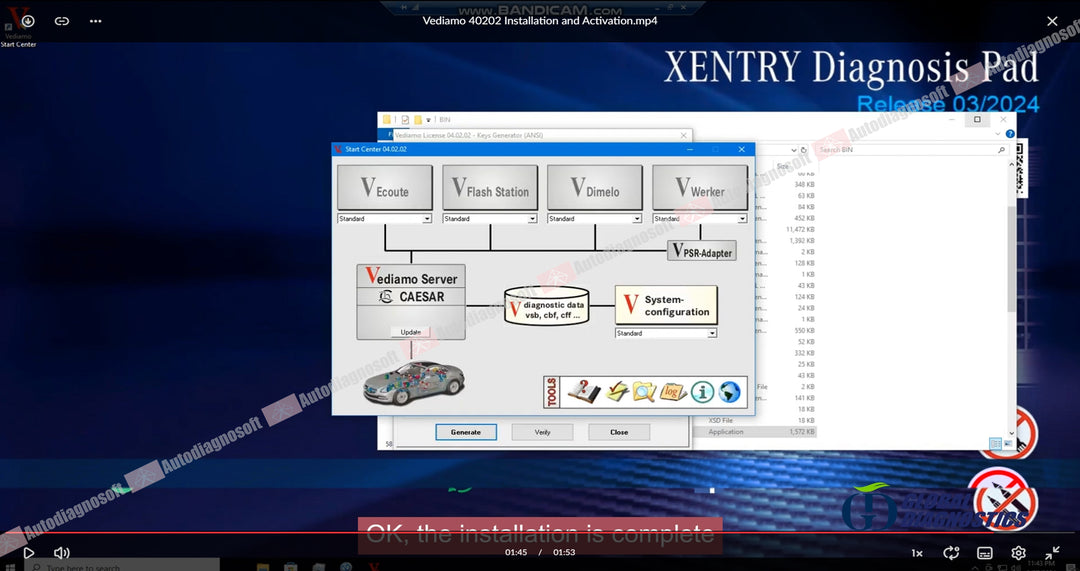Launch the Werker module

(700, 187)
